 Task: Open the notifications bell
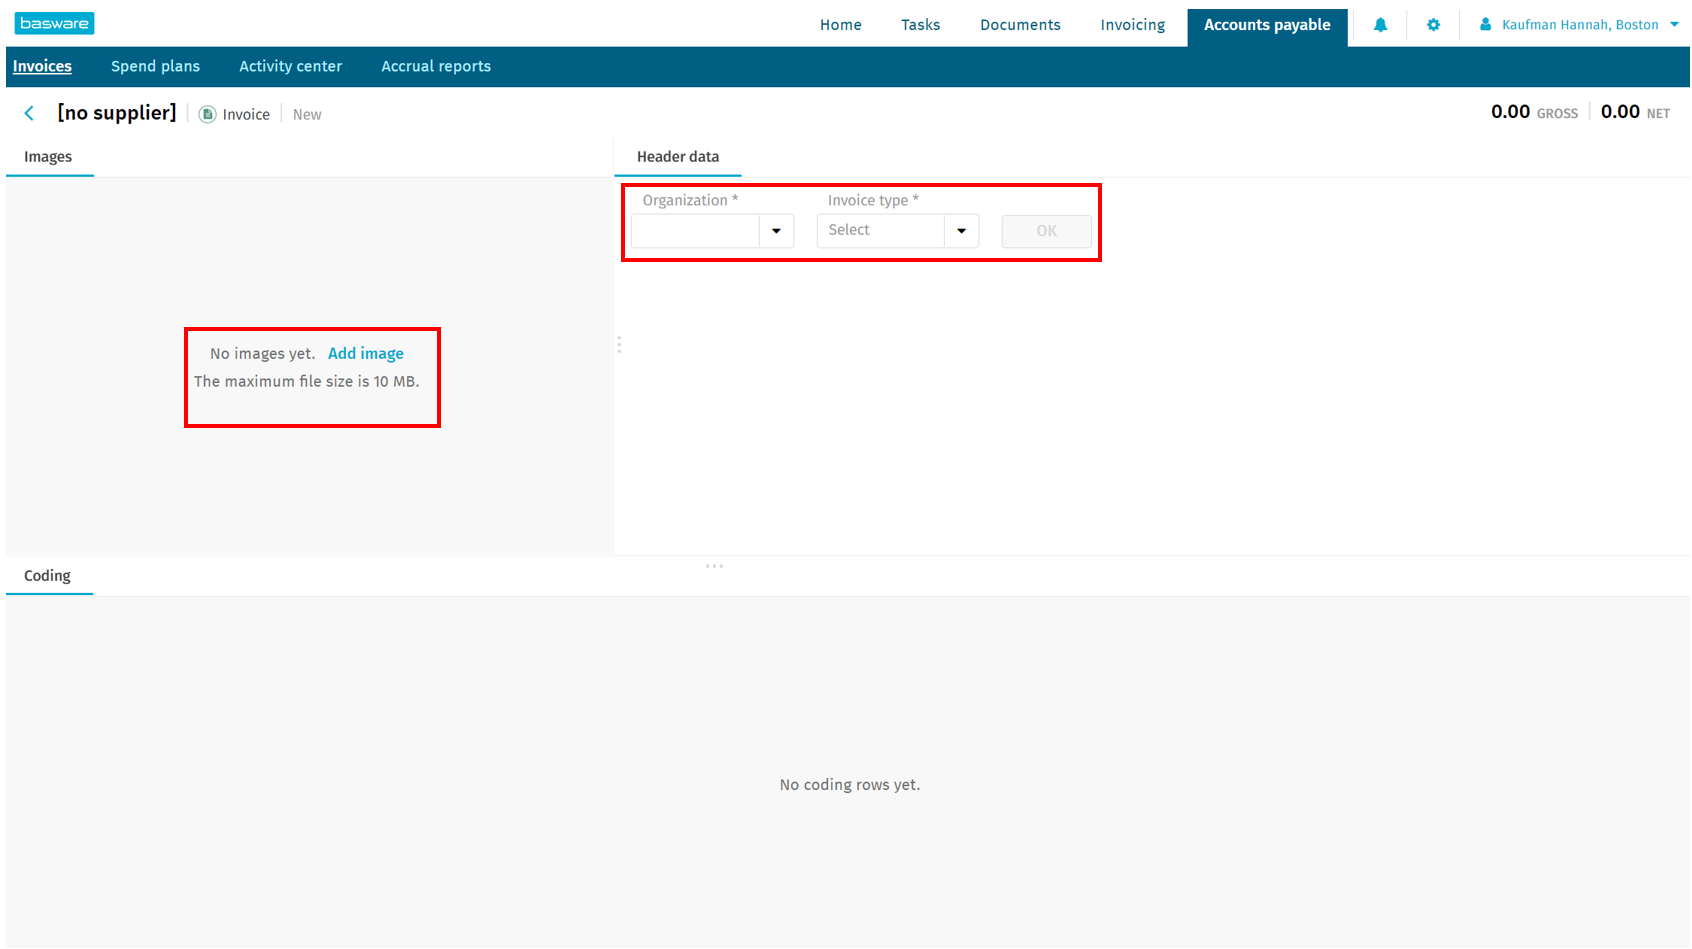click(1380, 25)
